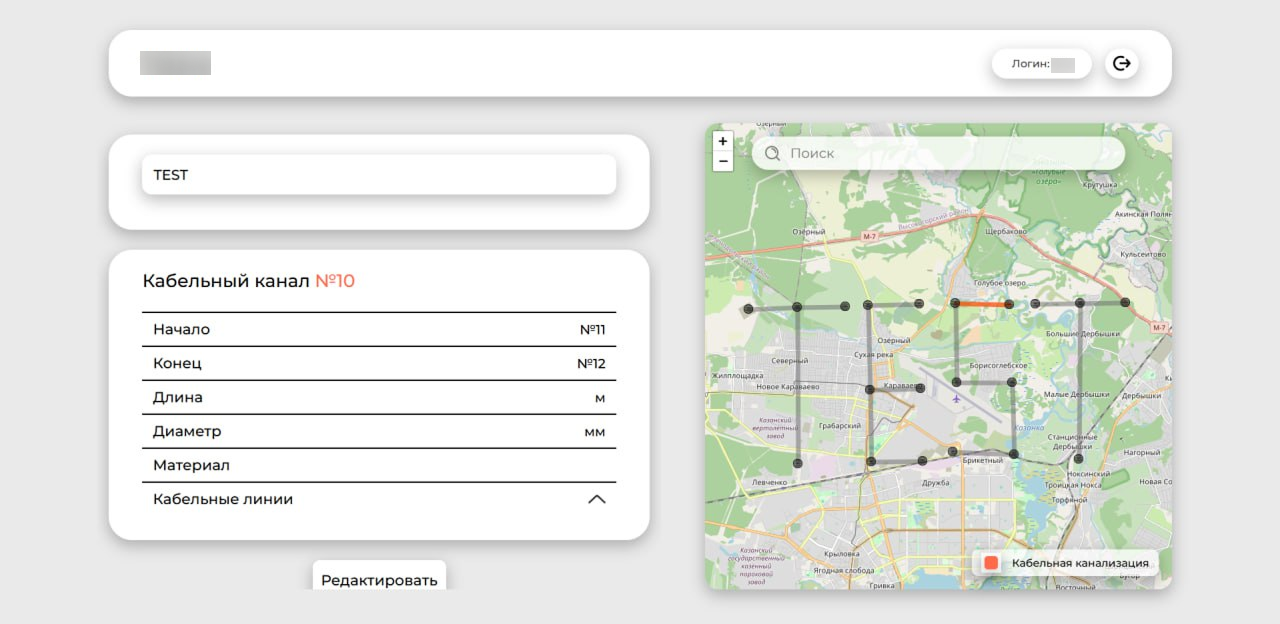Click the Жилплощадка label on the map

[x=736, y=376]
